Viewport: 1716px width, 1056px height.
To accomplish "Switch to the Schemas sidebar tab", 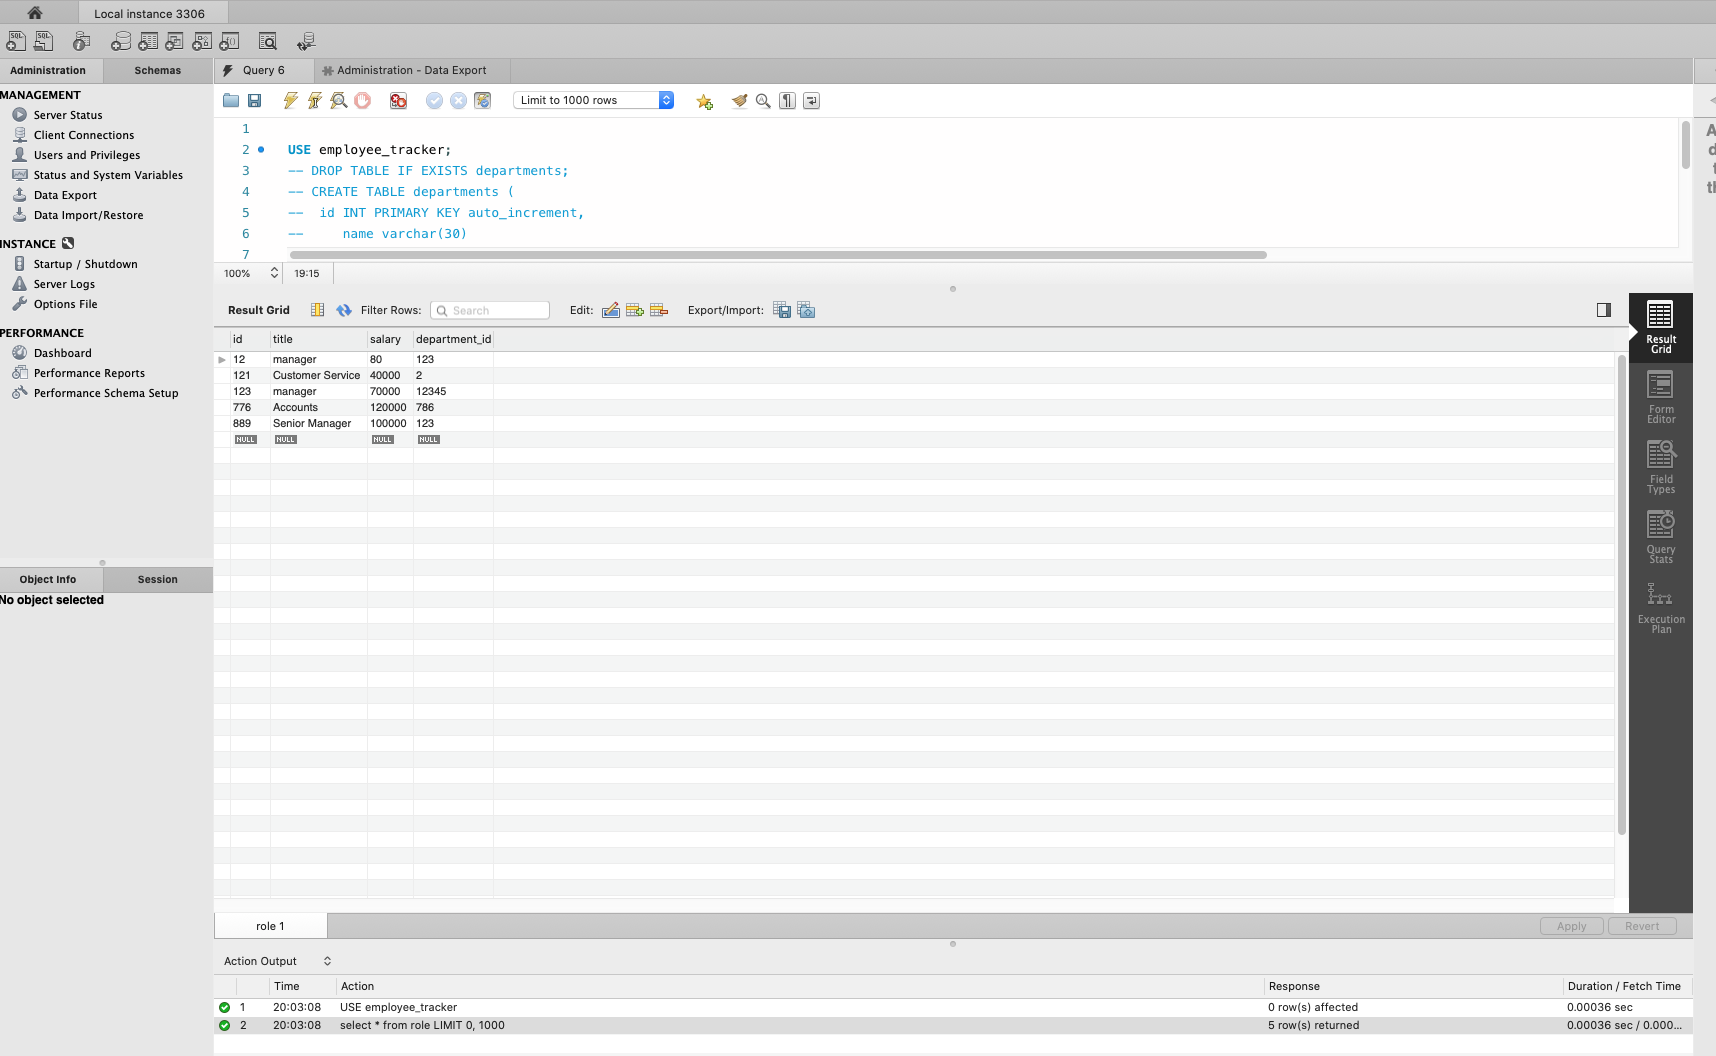I will 156,70.
